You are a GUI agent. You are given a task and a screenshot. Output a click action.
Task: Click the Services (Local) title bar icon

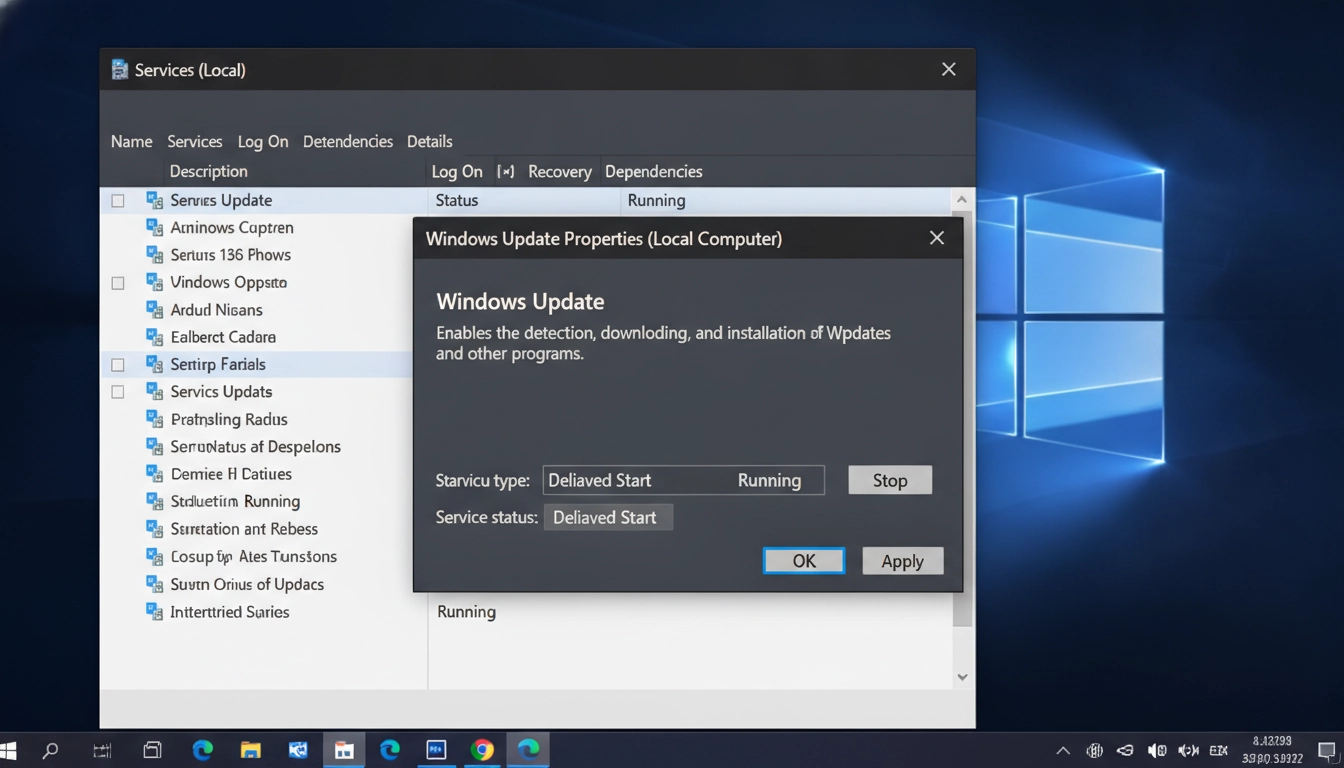120,70
